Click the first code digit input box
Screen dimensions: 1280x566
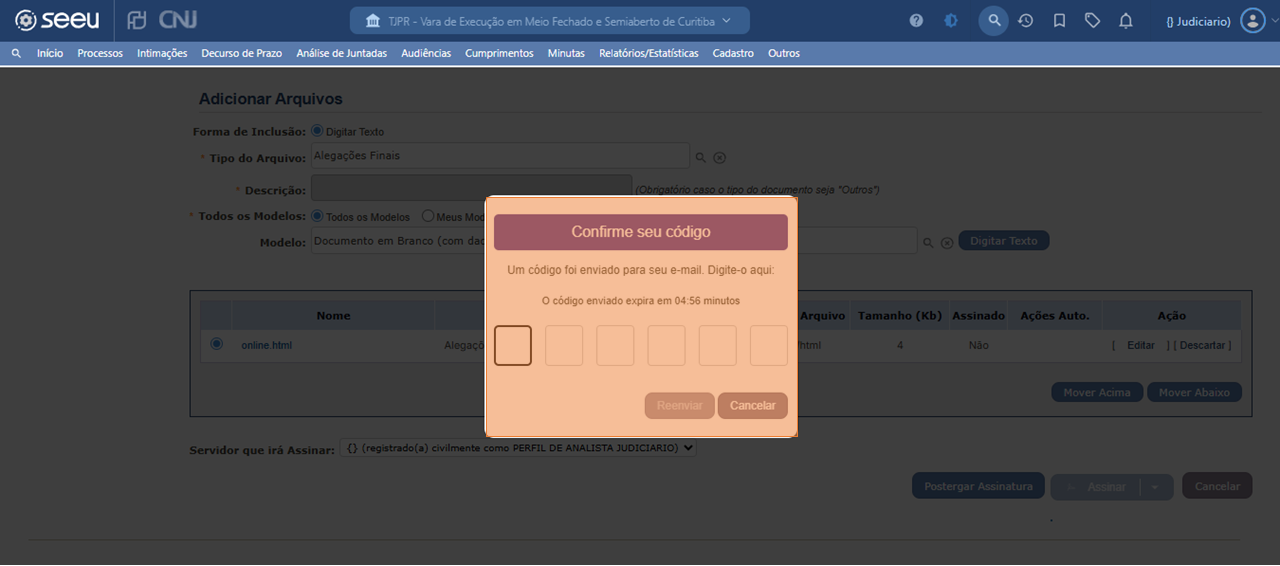[x=513, y=346]
